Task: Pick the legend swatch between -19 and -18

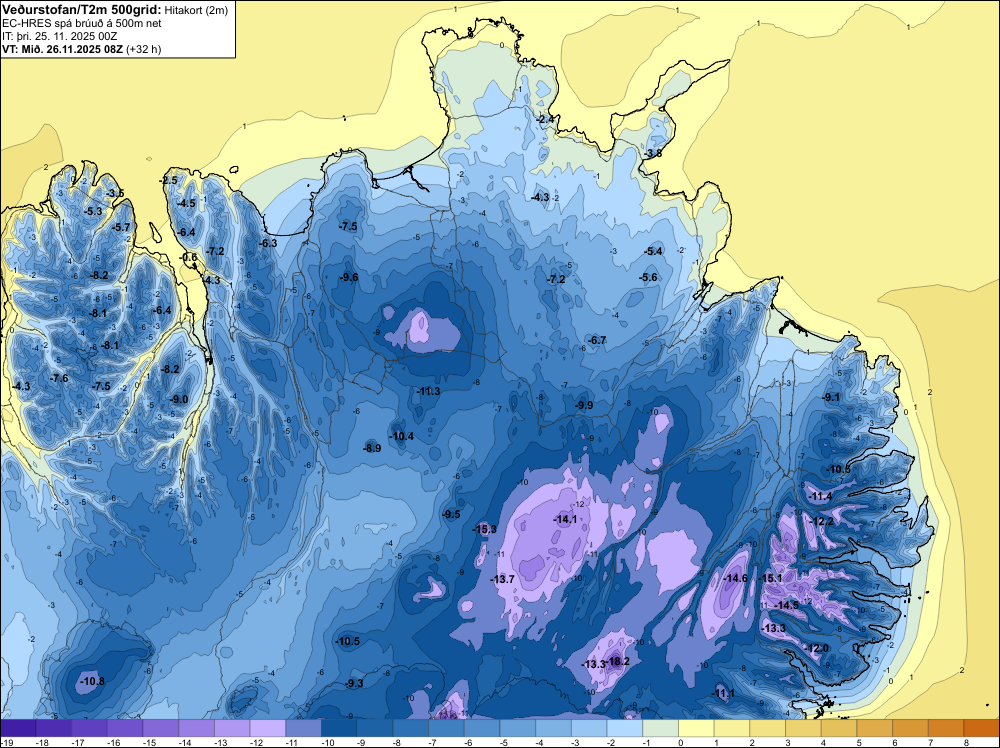Action: point(18,728)
